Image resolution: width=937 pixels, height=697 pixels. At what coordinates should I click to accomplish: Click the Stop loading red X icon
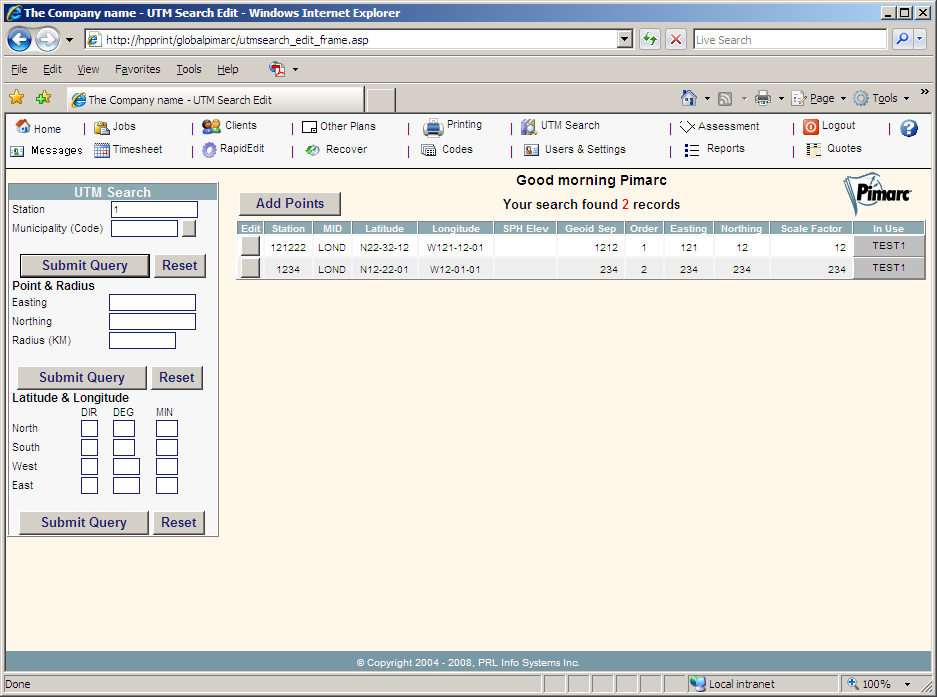point(676,39)
